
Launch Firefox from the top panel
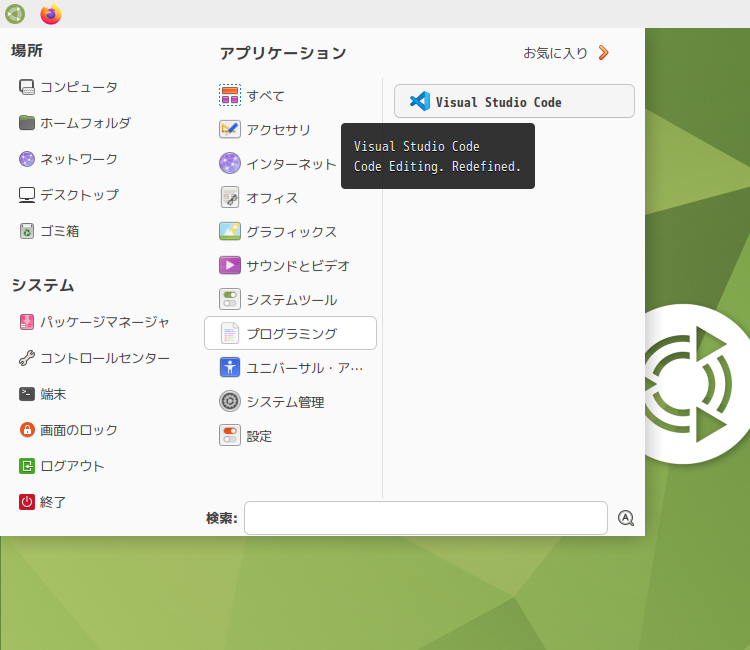pos(51,14)
